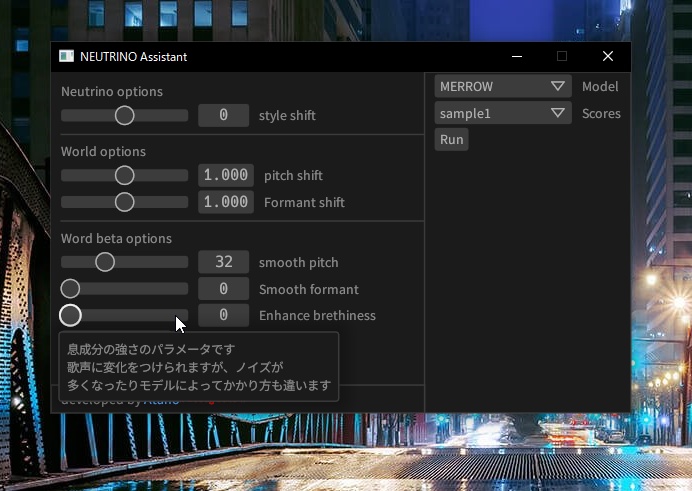Click the Enhance brethiness label
The height and width of the screenshot is (491, 692).
point(317,315)
